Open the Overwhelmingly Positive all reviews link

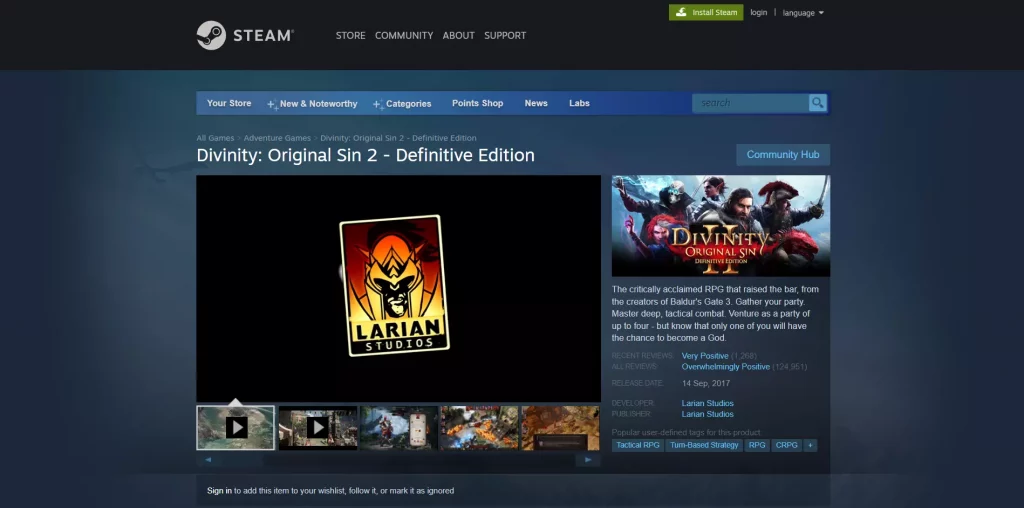tap(726, 367)
